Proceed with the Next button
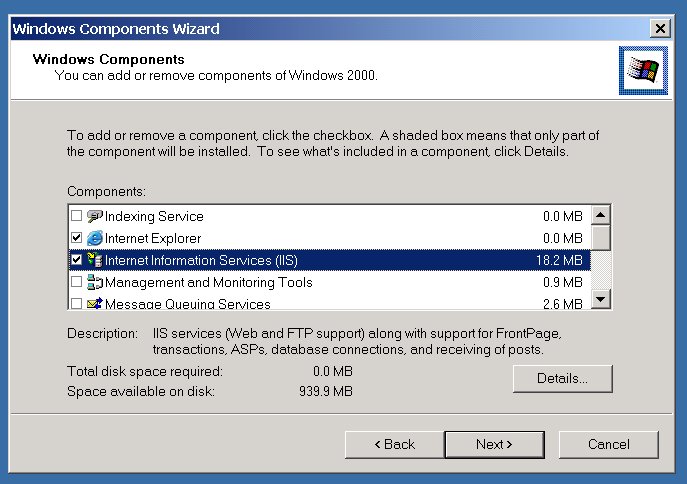 click(494, 445)
